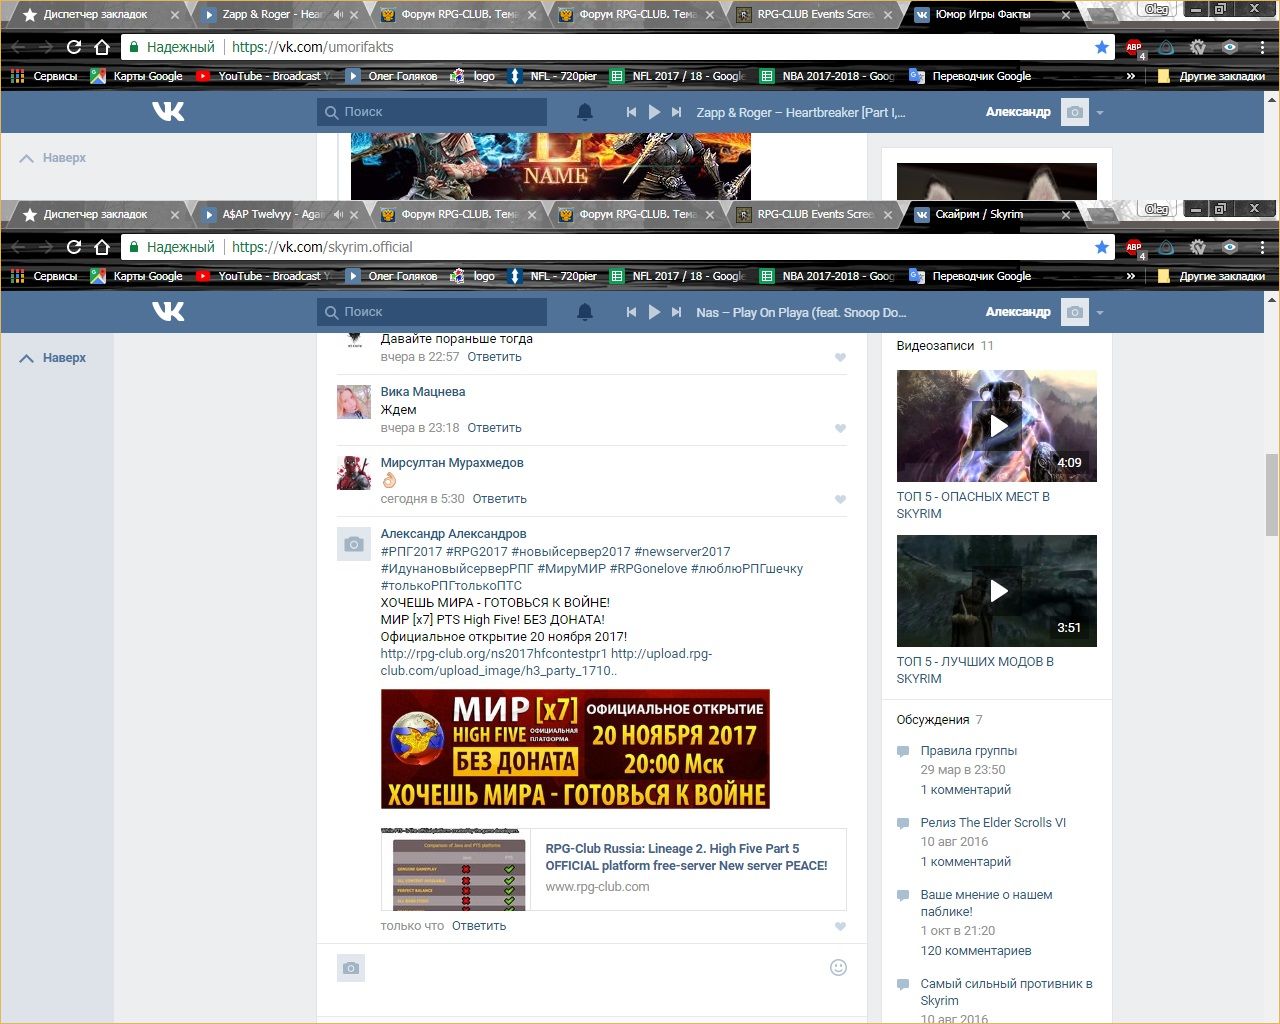Open Переводчик Google bookmark in Skyrim window
Viewport: 1280px width, 1024px height.
point(970,276)
